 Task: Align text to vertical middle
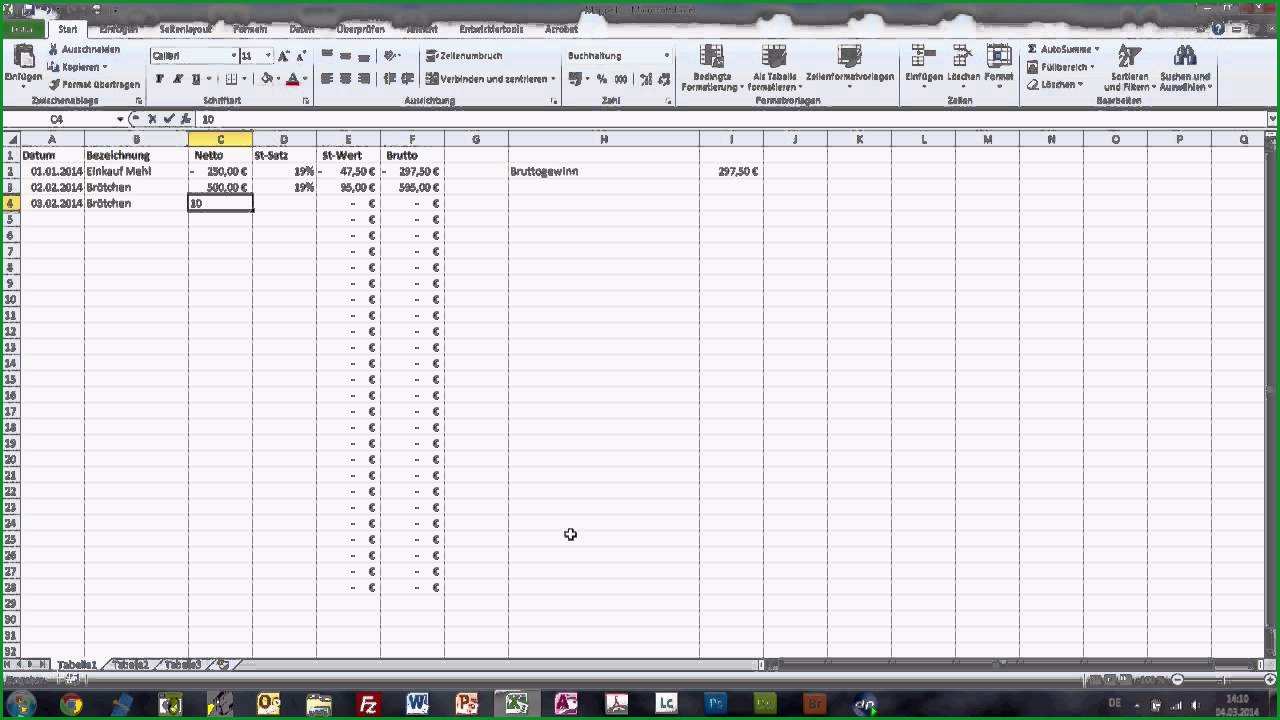click(x=345, y=56)
